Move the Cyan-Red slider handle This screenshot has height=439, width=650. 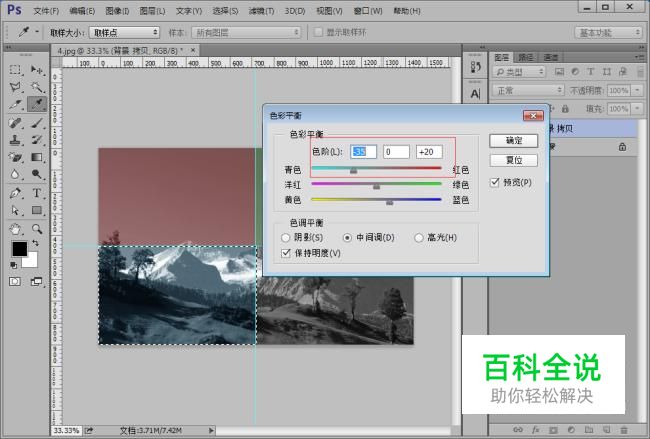[x=353, y=170]
